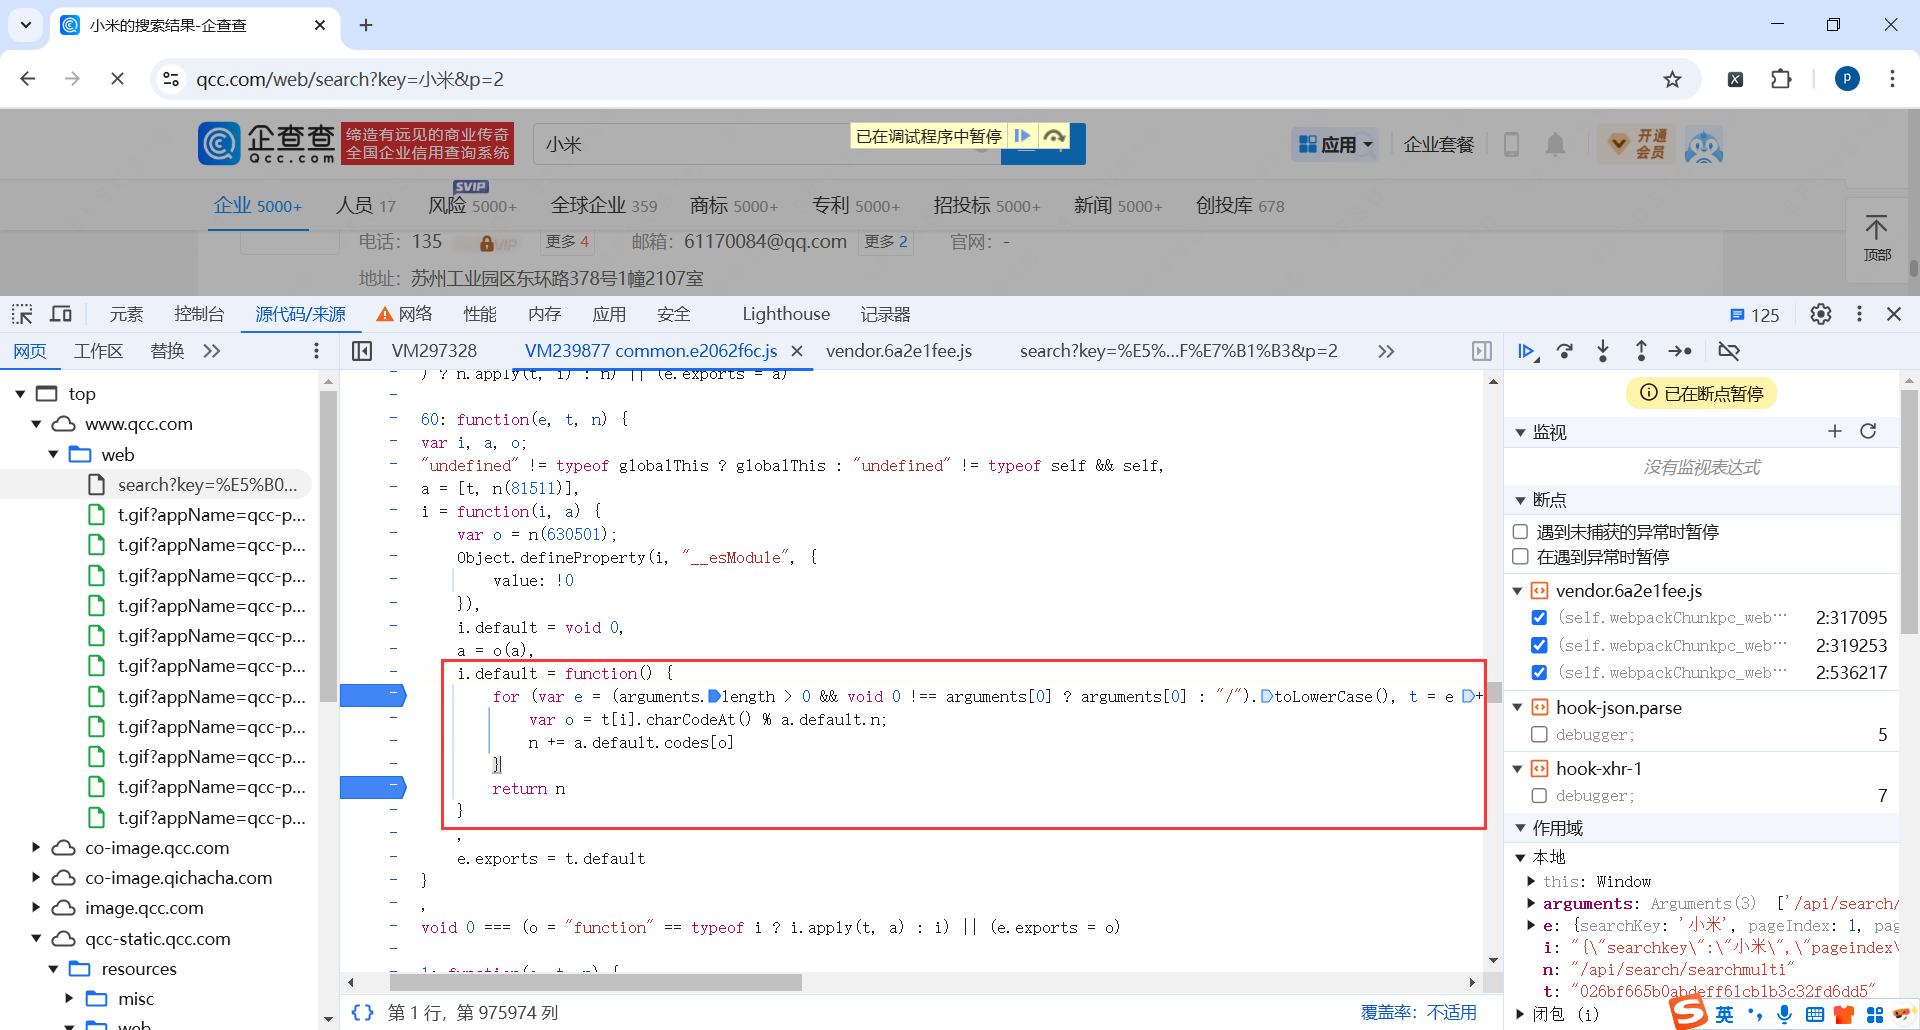Enable hook-json.parse debugger breakpoint
Screen dimensions: 1920x1030
pyautogui.click(x=1539, y=735)
